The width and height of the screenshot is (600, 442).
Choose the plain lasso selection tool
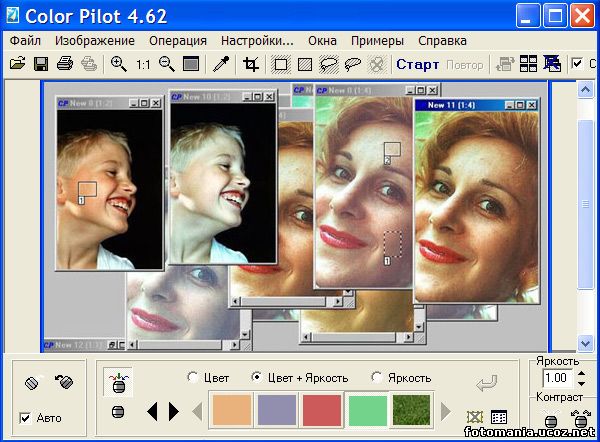pos(353,64)
